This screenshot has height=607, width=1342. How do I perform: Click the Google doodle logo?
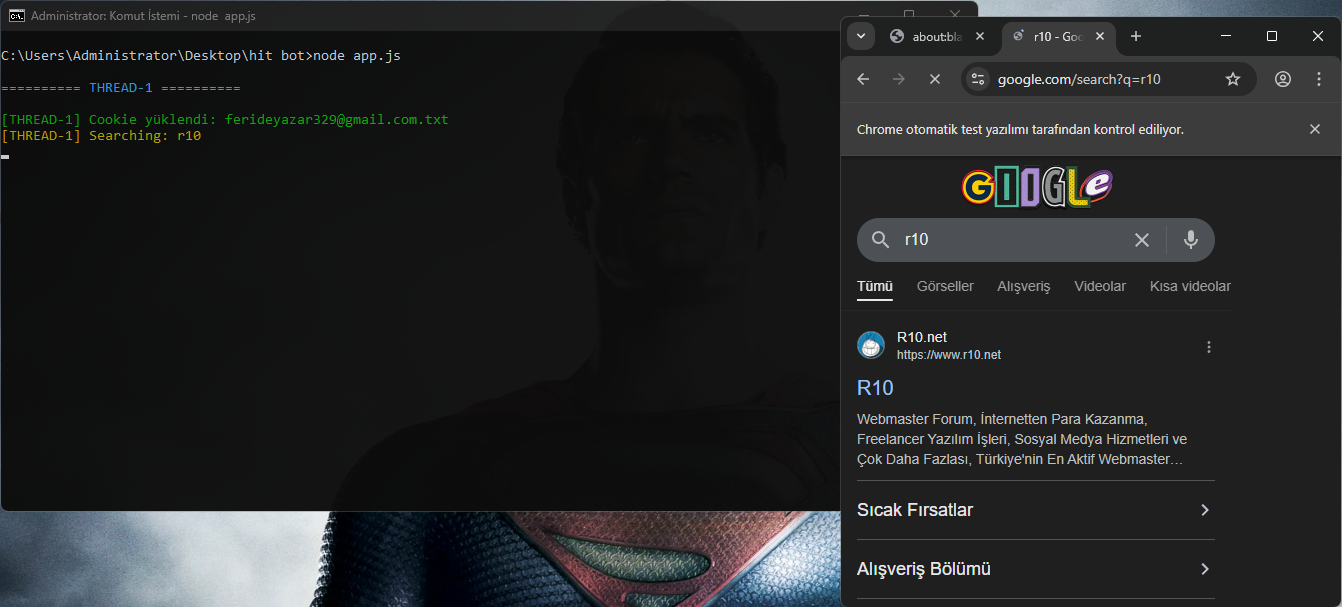[1036, 187]
